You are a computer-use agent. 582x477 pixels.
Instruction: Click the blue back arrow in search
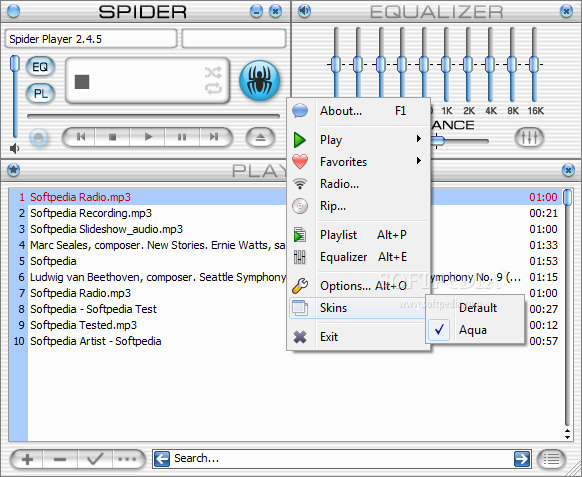(x=162, y=459)
